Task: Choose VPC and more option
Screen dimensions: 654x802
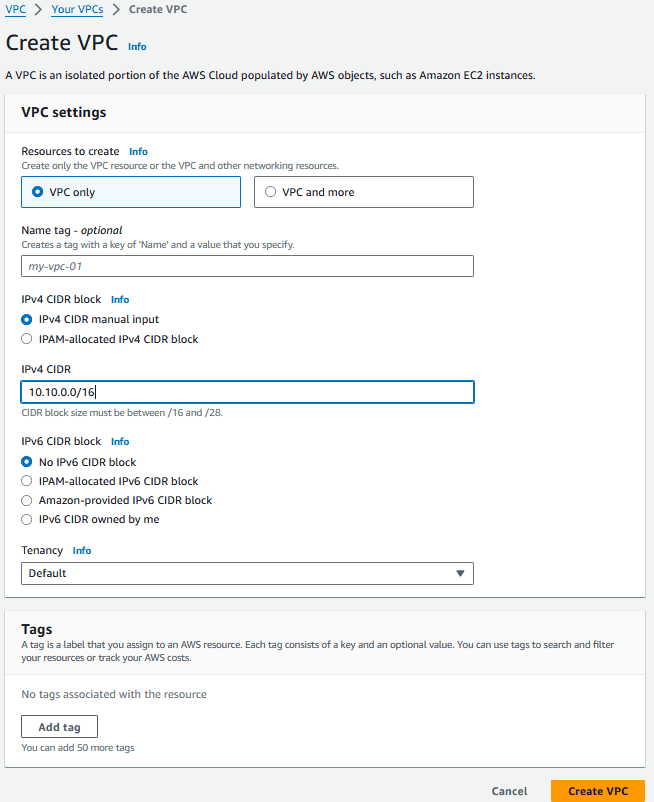Action: click(x=364, y=192)
